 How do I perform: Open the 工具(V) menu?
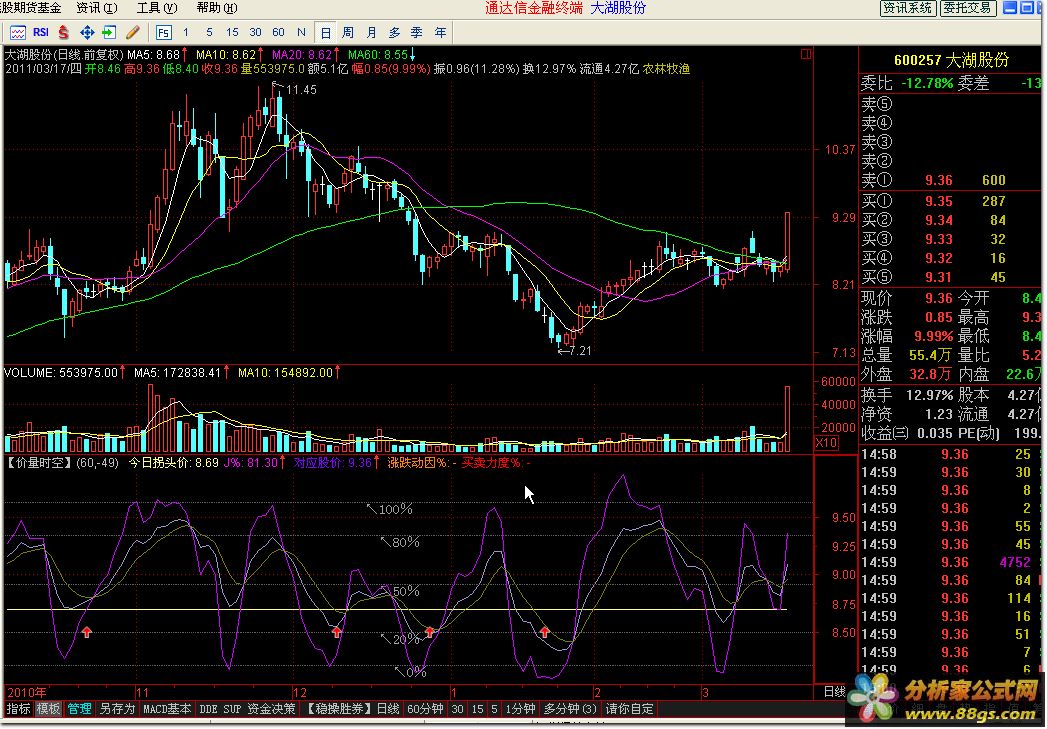tap(157, 8)
